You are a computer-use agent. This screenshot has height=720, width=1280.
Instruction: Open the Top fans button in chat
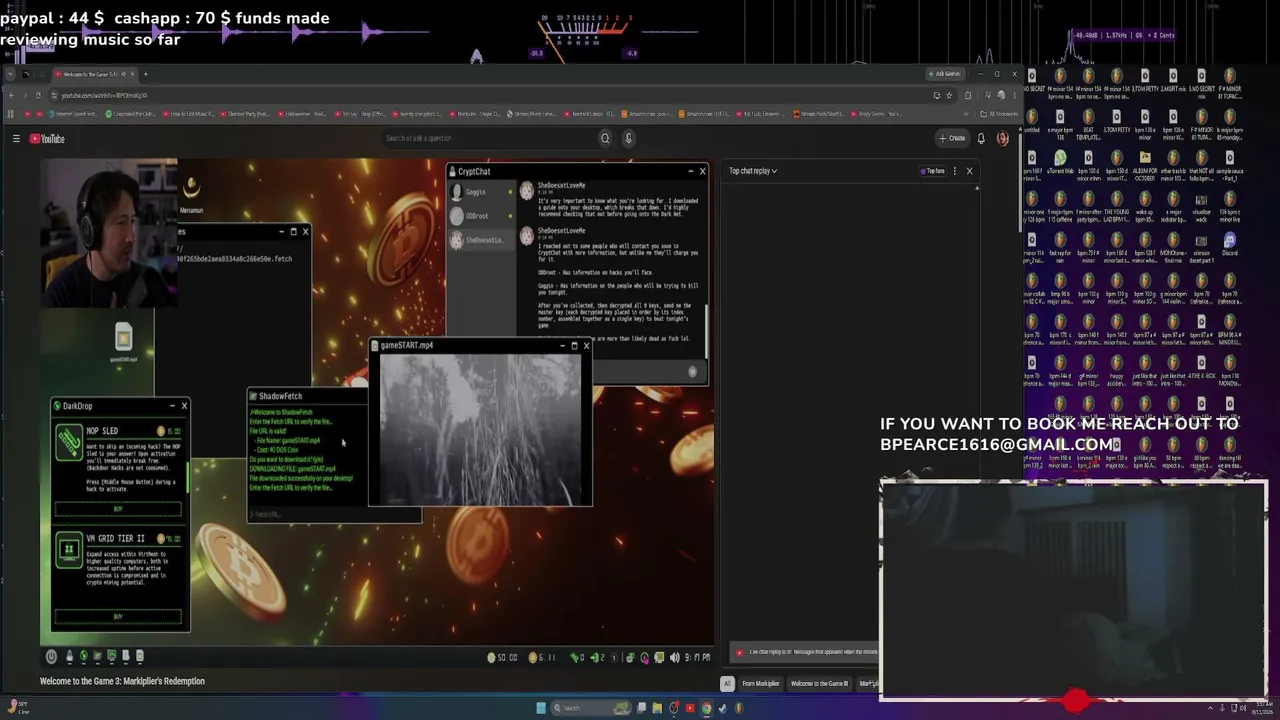tap(933, 171)
